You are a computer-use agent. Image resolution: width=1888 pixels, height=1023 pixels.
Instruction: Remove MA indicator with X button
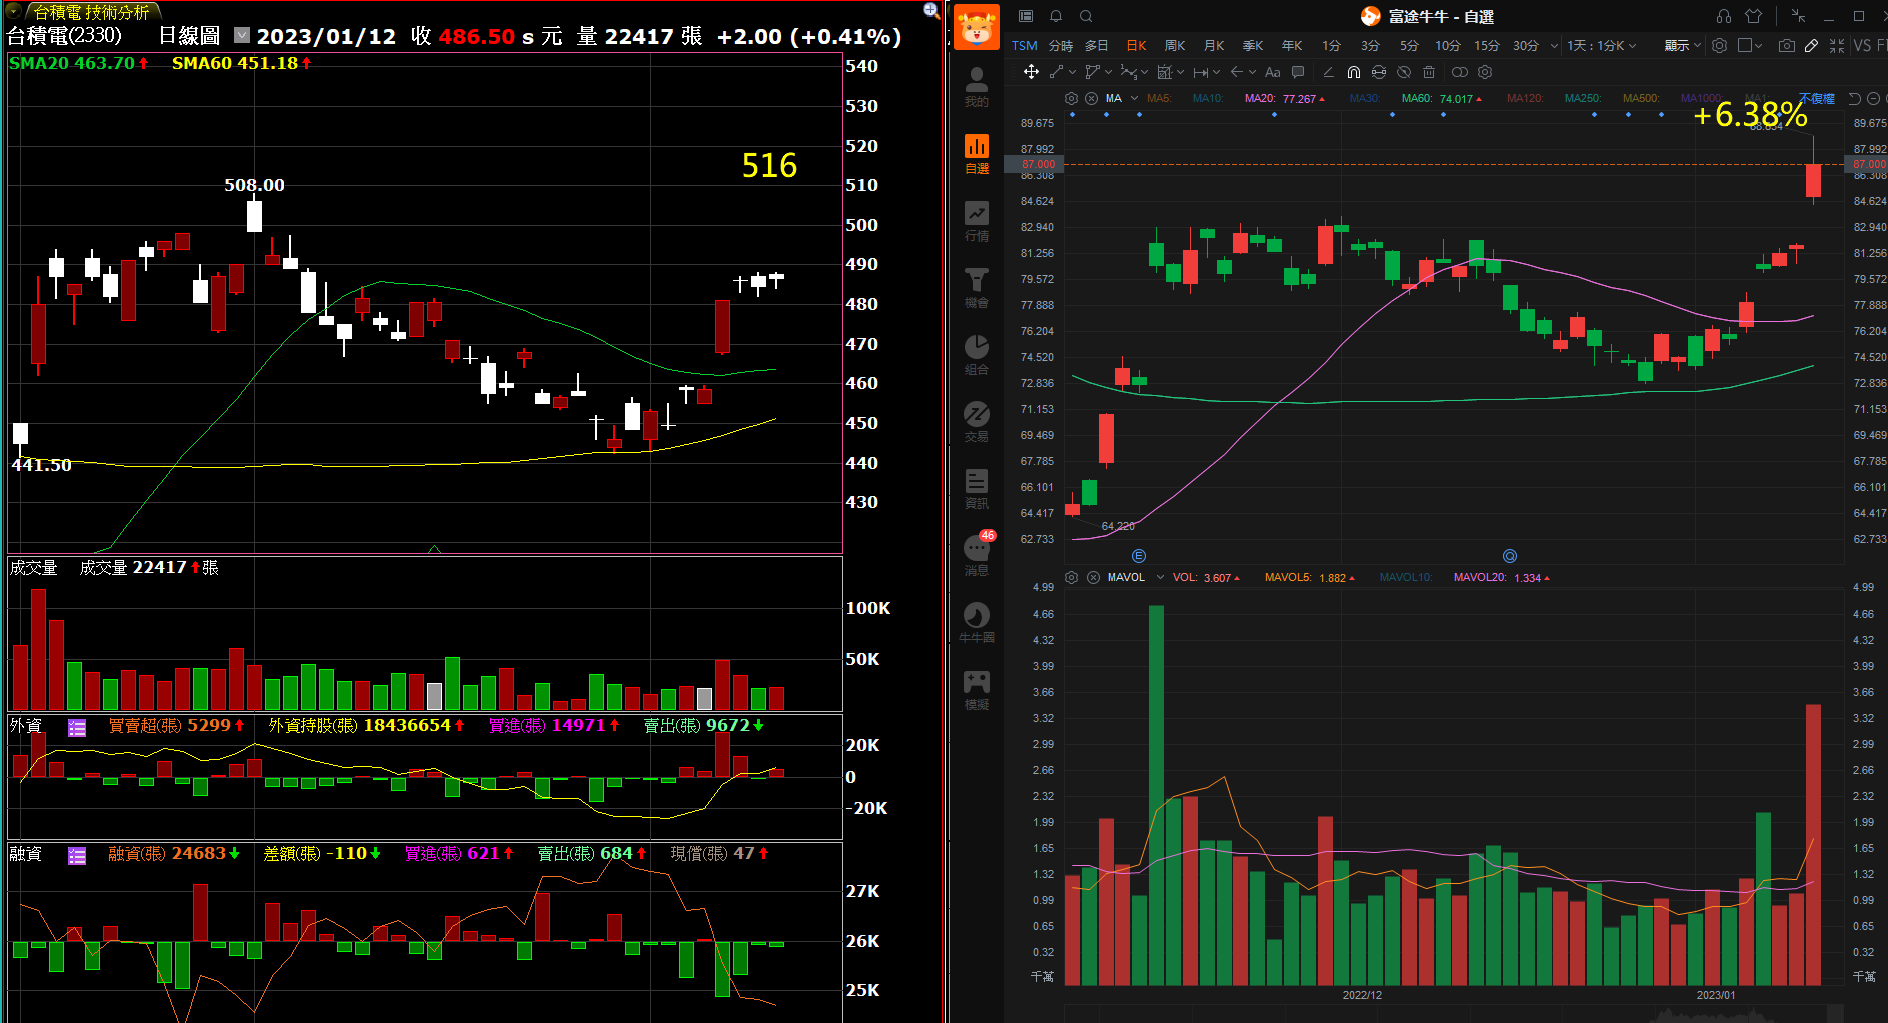pyautogui.click(x=1091, y=98)
